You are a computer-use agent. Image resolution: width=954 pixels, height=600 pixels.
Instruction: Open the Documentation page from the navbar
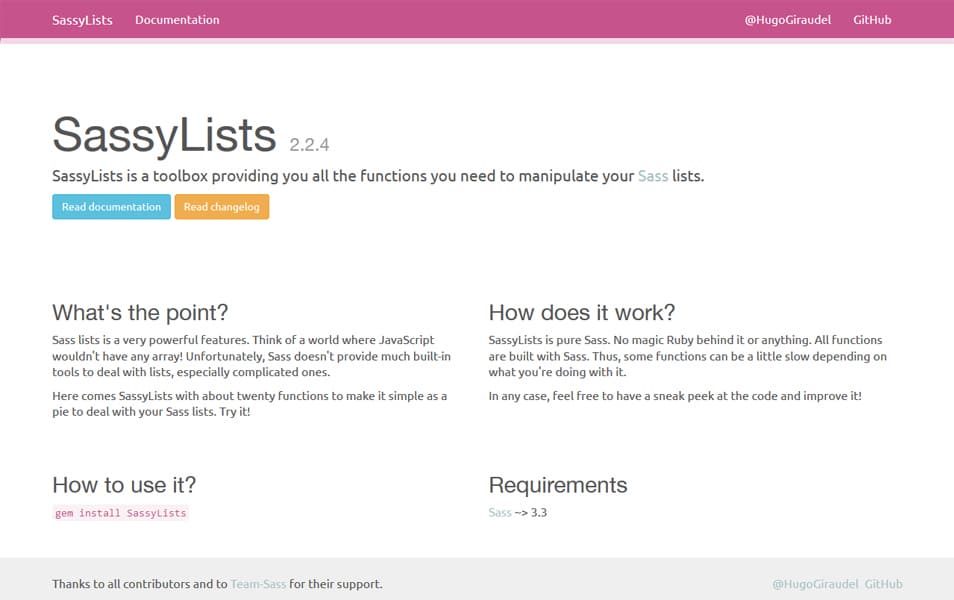point(177,19)
